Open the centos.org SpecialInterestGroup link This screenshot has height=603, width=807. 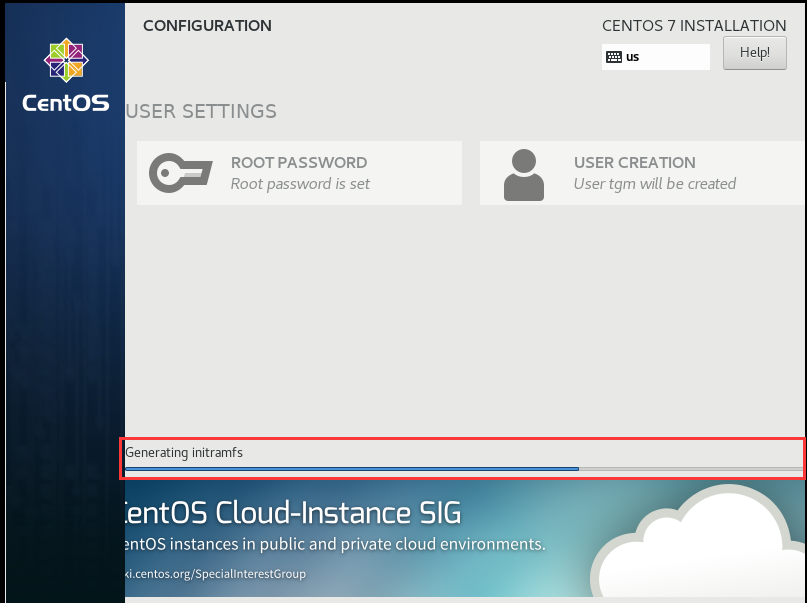pos(215,574)
